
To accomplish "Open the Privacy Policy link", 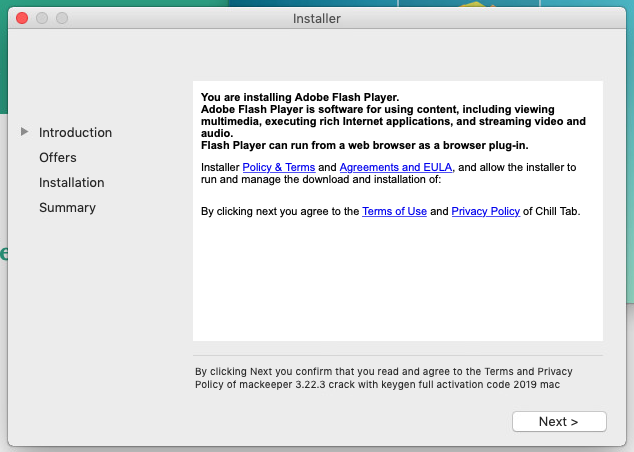I will coord(486,211).
